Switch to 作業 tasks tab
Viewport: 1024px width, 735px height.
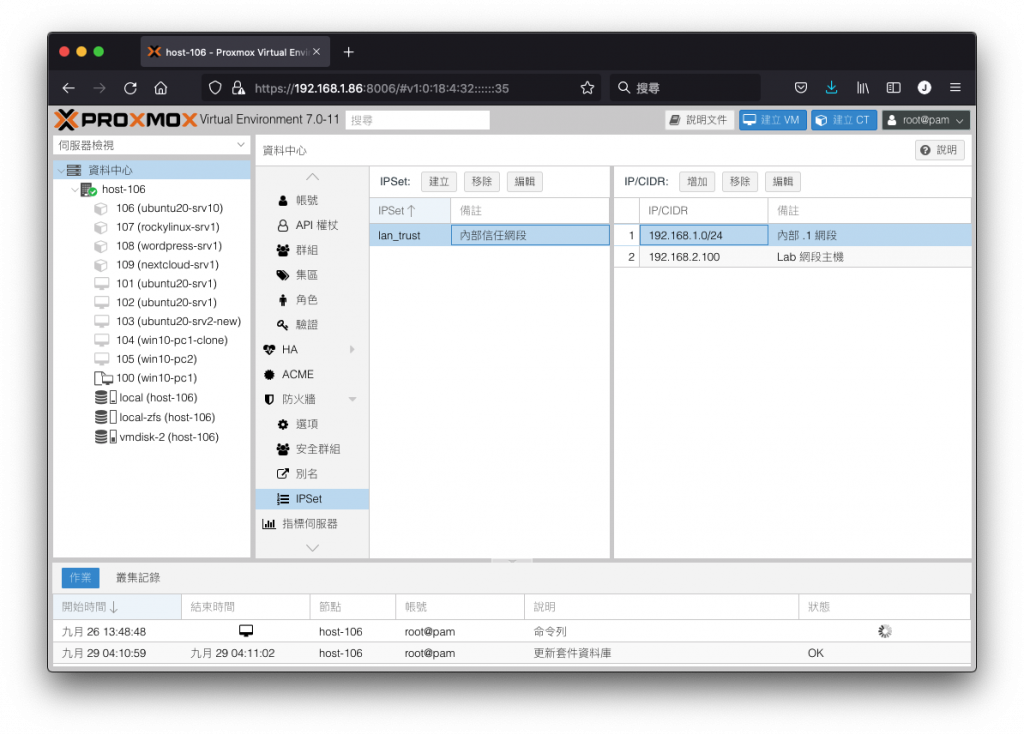click(x=80, y=578)
